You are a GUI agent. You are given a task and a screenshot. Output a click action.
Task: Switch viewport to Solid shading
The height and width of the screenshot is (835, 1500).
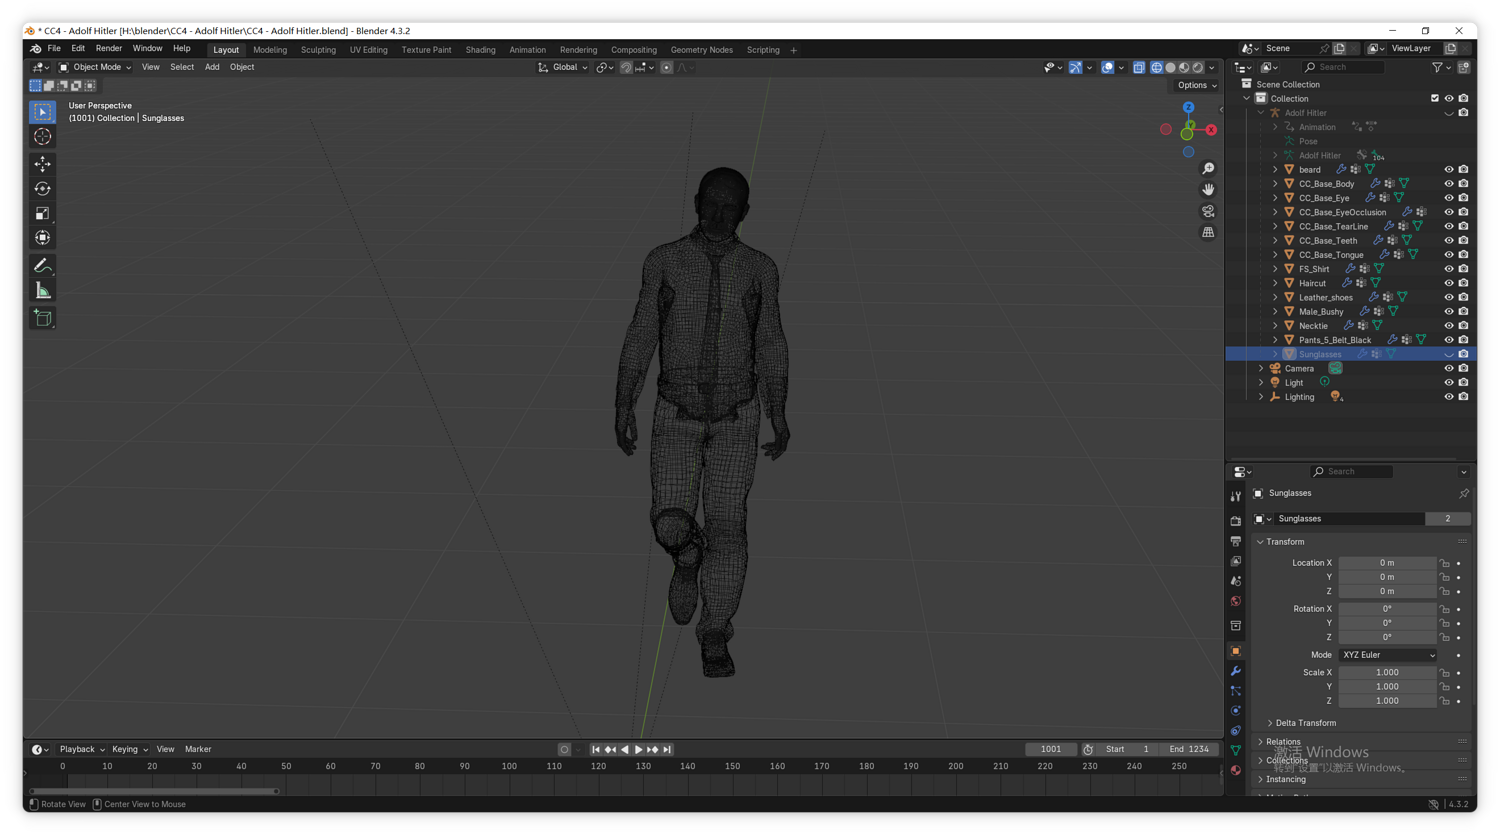1170,68
